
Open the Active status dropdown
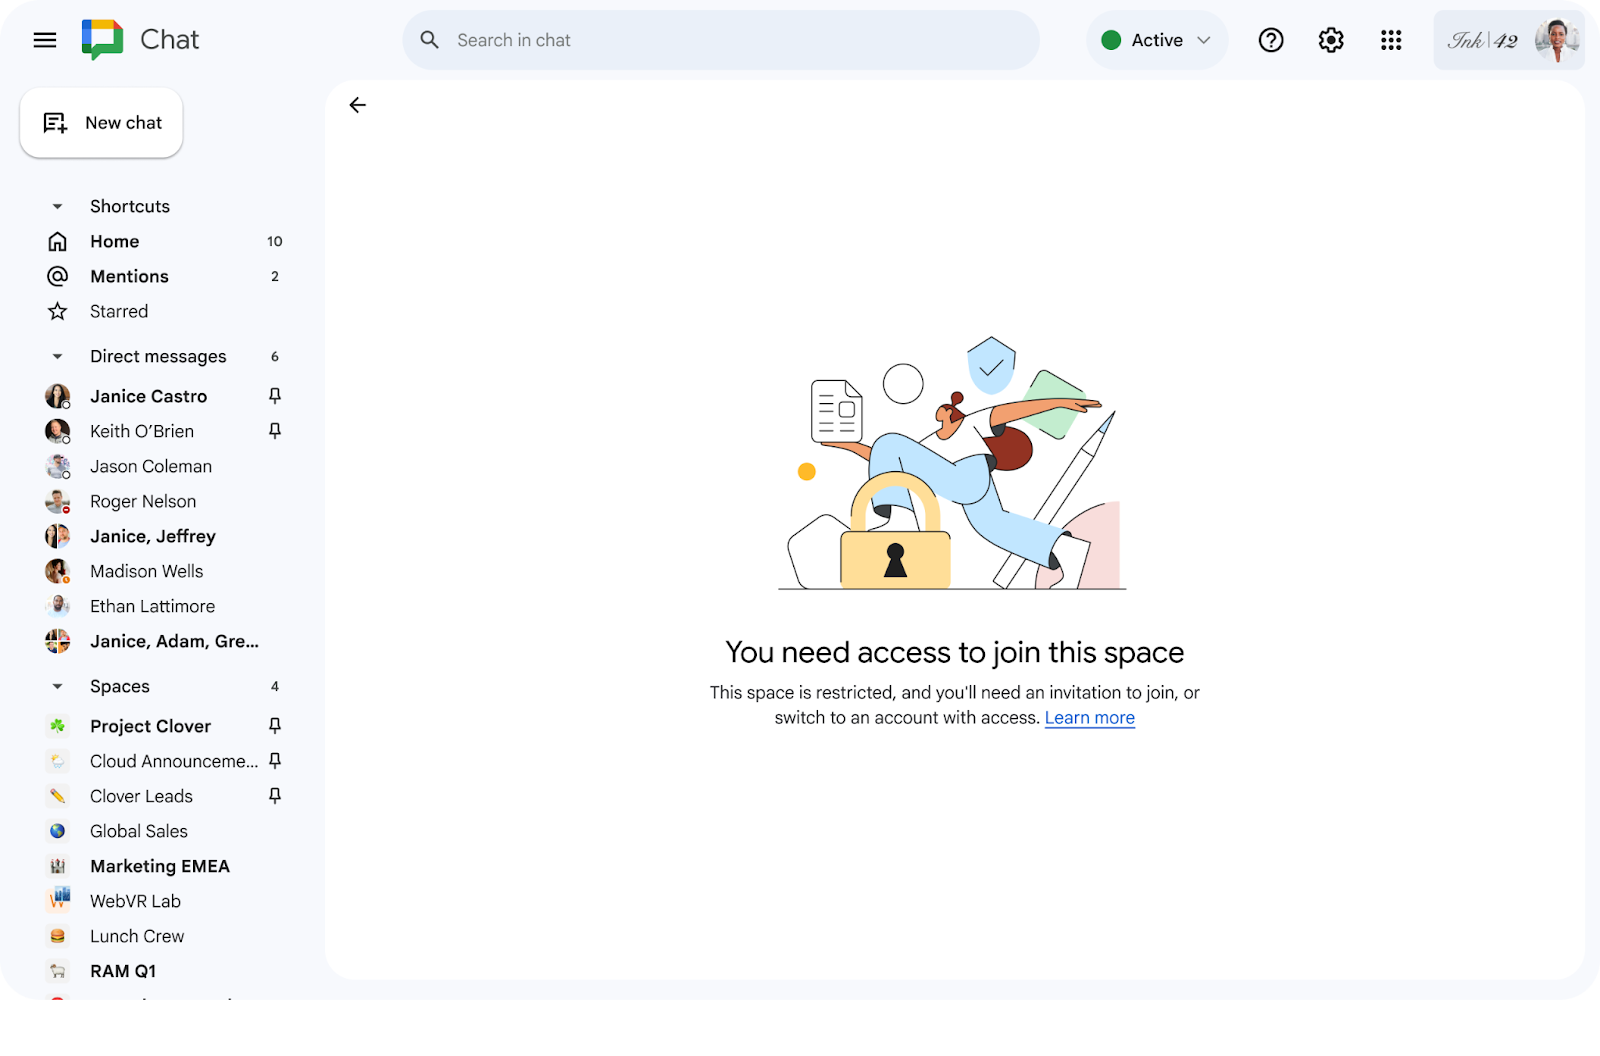[x=1156, y=40]
